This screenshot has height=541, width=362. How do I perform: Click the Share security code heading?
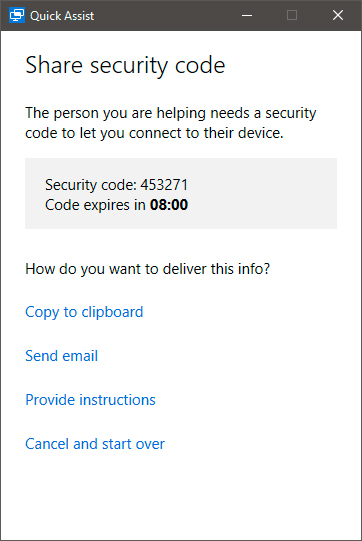coord(125,66)
